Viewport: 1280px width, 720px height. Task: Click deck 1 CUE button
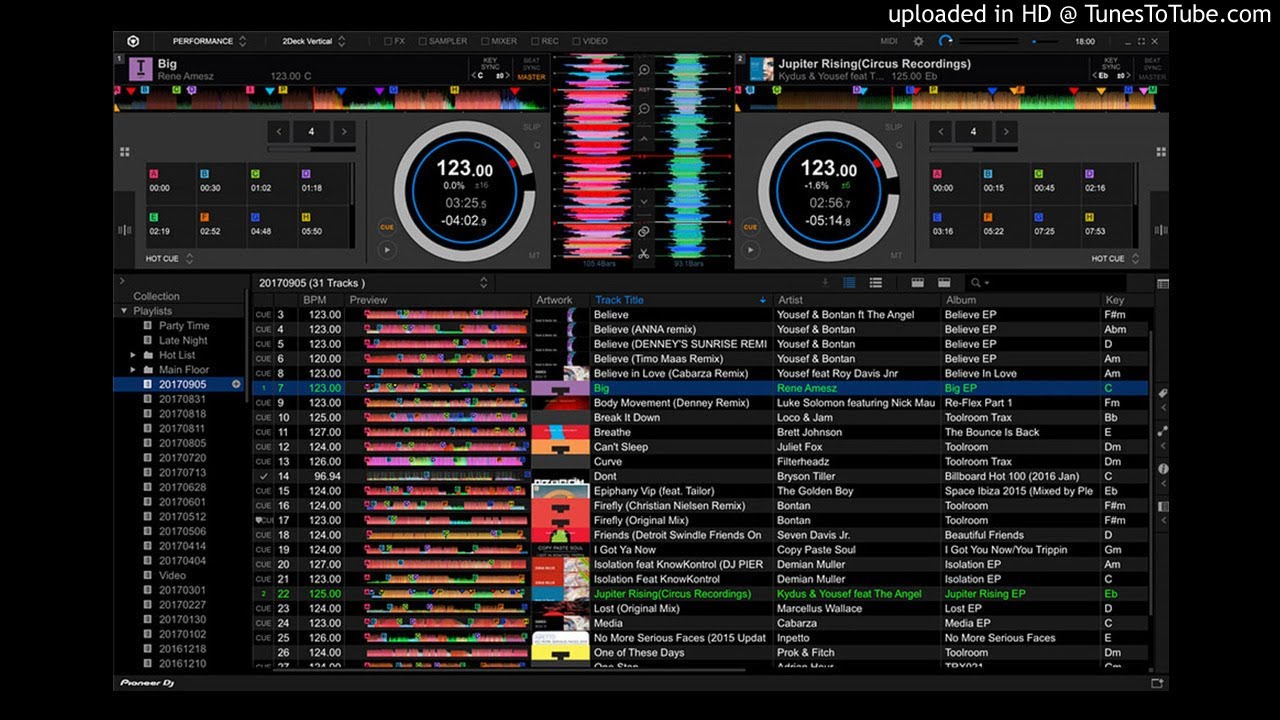coord(387,227)
